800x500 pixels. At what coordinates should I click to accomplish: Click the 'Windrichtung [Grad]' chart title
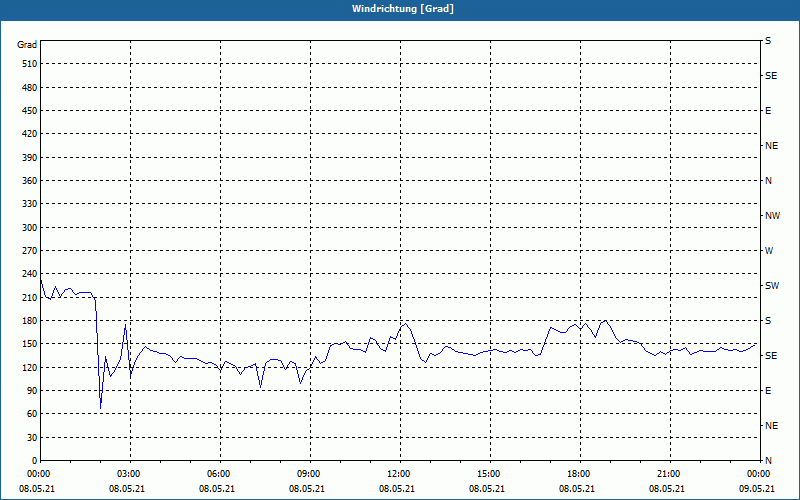point(403,9)
